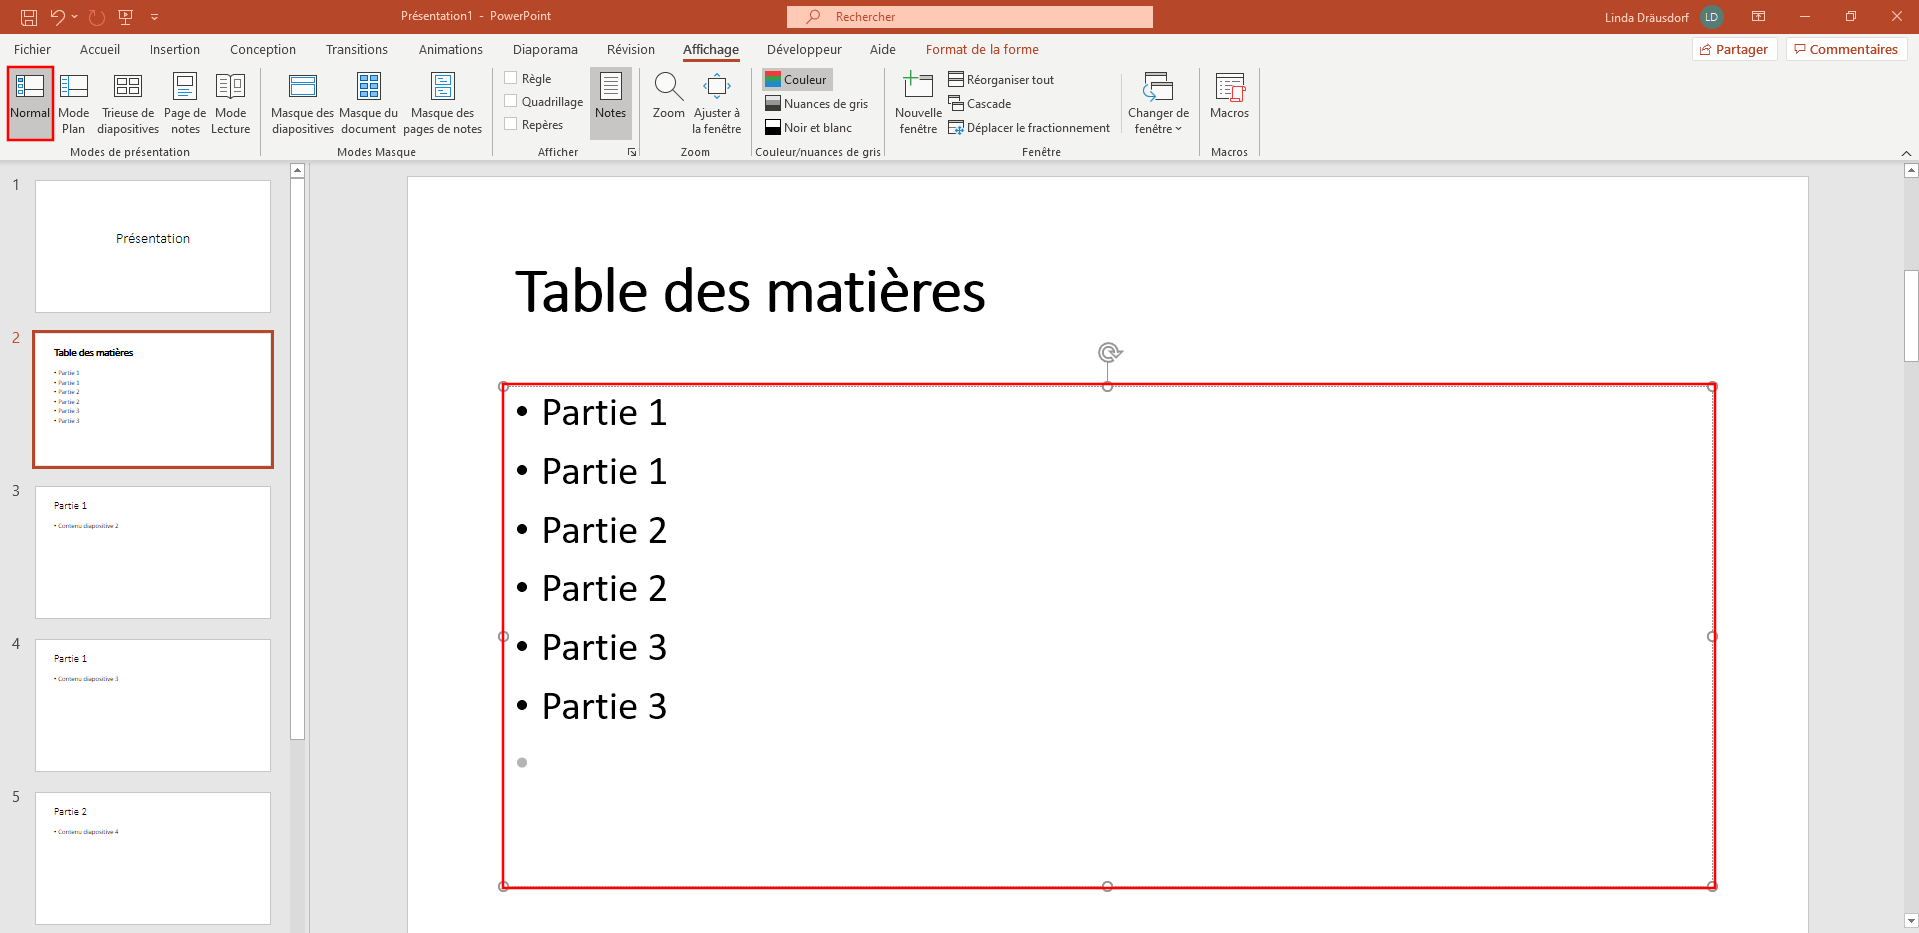The height and width of the screenshot is (933, 1919).
Task: Open ribbon display options icon
Action: [x=1758, y=17]
